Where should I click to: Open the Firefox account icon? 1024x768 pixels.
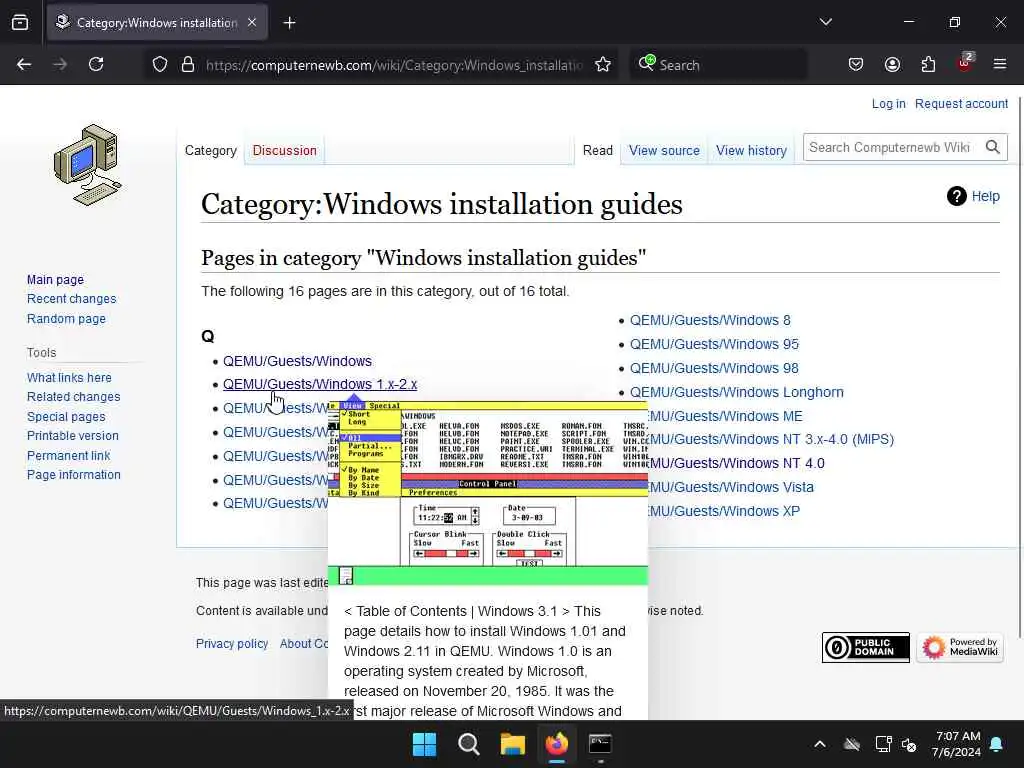tap(892, 64)
